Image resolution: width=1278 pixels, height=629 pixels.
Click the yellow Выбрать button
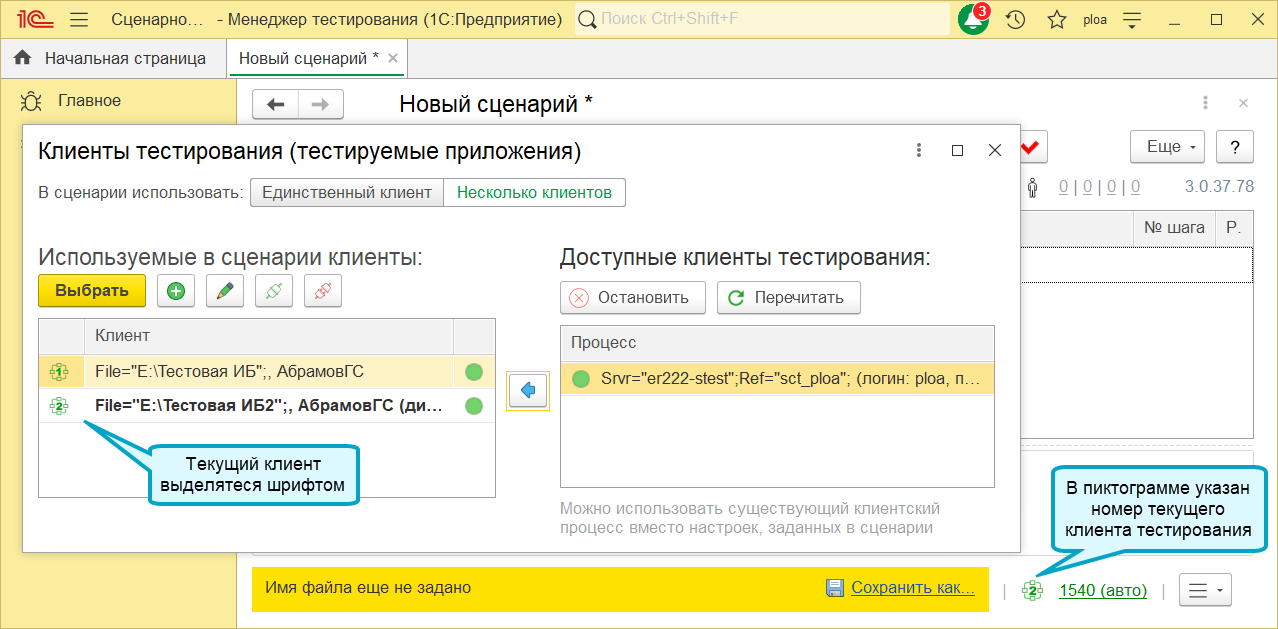92,291
